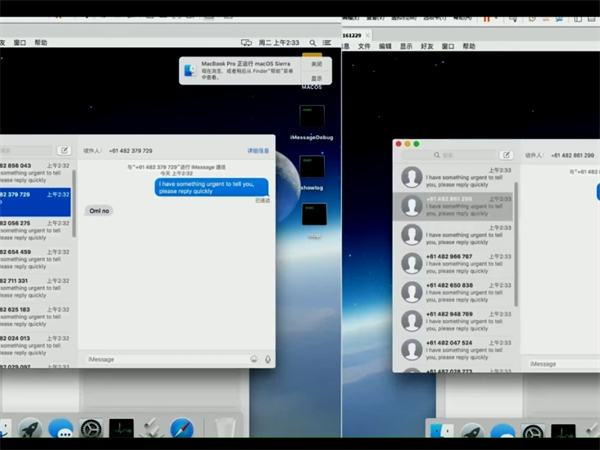
Task: Open the iMessageDebug desktop file
Action: coord(312,120)
